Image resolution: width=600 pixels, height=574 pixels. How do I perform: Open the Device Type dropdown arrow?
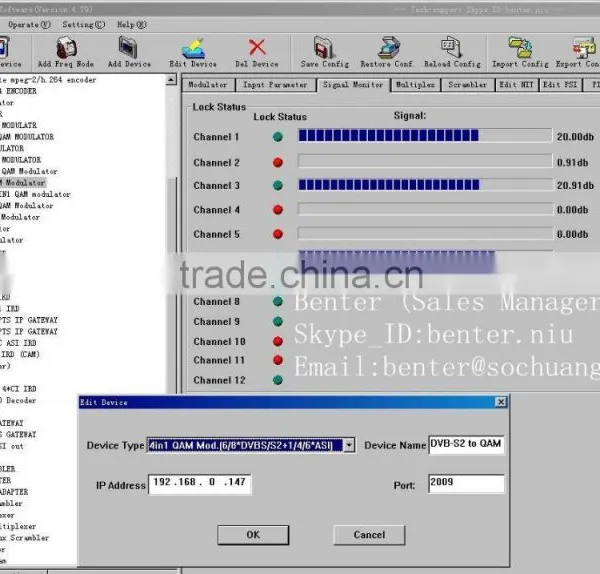coord(349,445)
